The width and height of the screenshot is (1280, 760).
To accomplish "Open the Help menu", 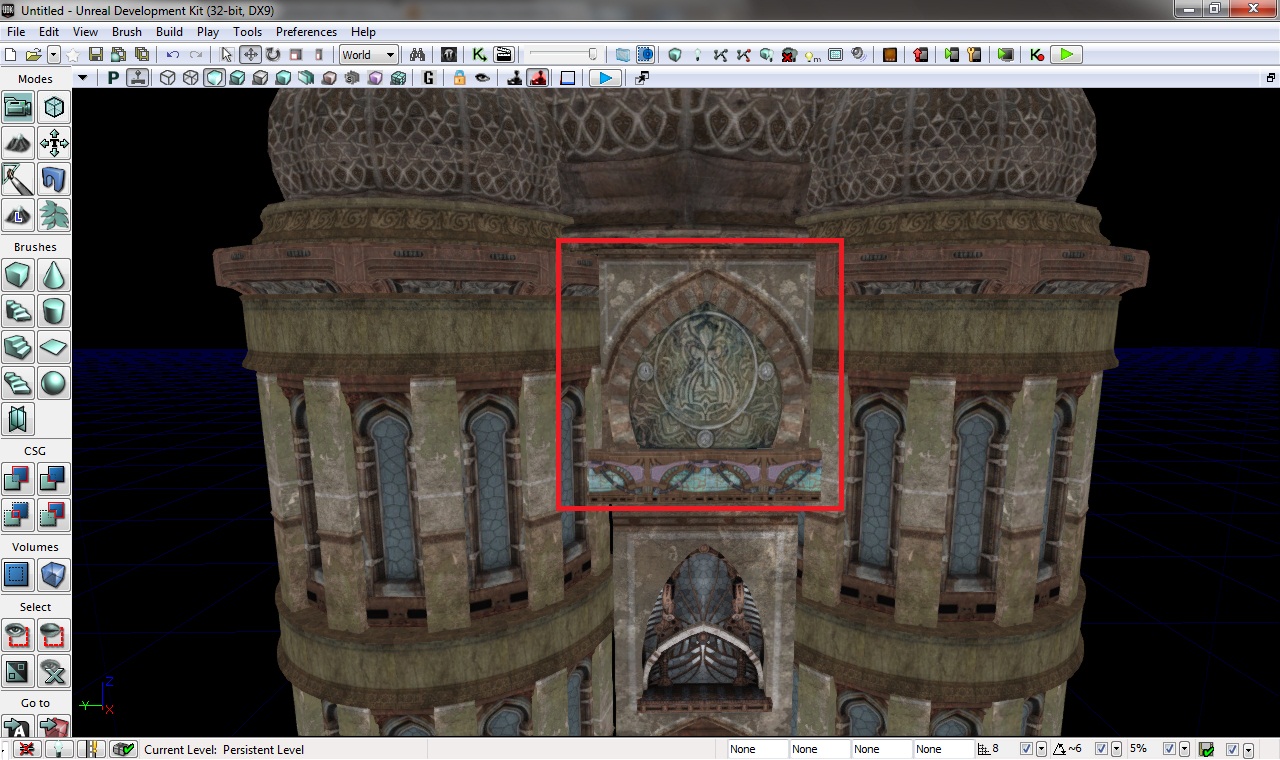I will tap(364, 32).
